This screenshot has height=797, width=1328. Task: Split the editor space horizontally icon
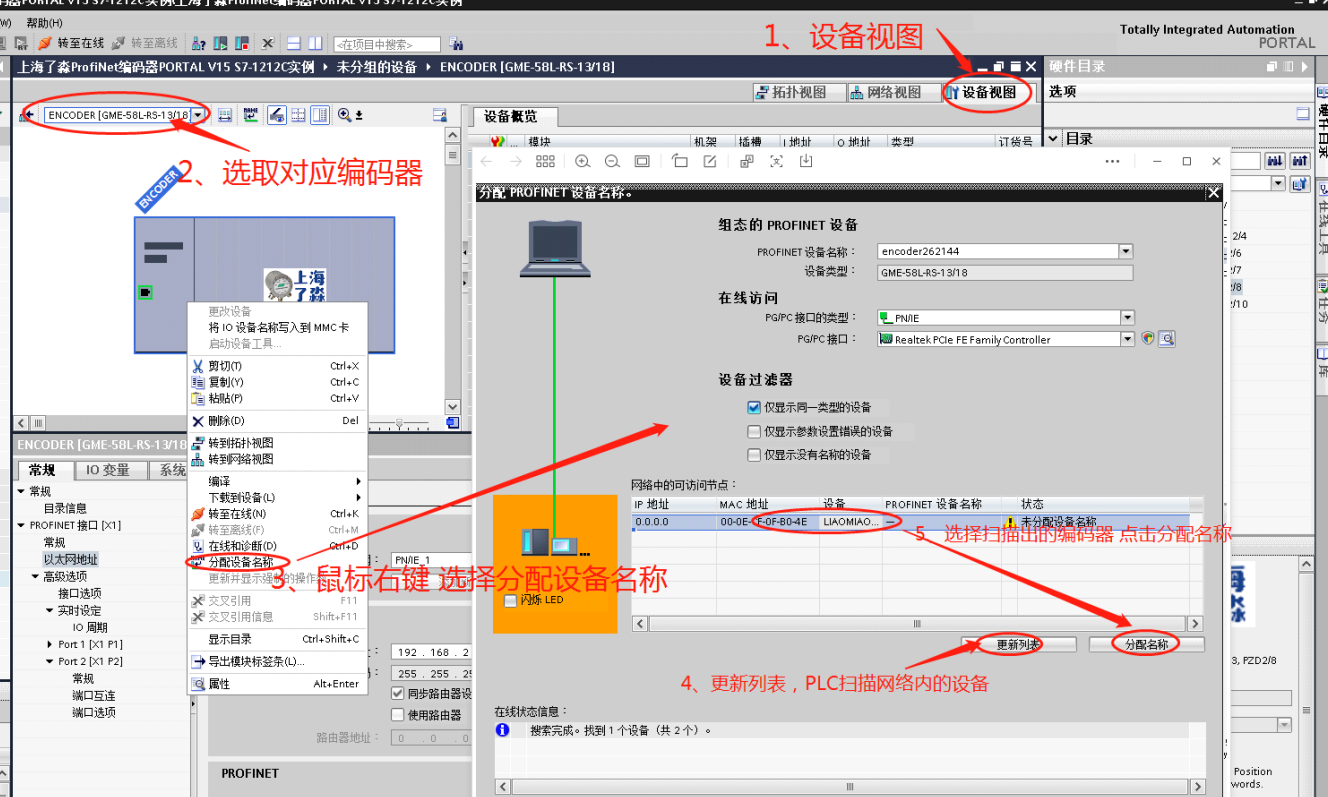click(x=294, y=43)
